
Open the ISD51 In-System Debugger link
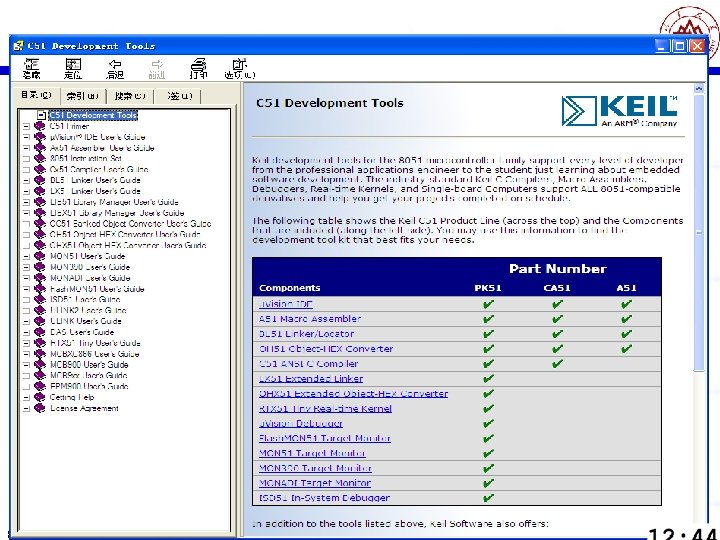click(x=324, y=498)
